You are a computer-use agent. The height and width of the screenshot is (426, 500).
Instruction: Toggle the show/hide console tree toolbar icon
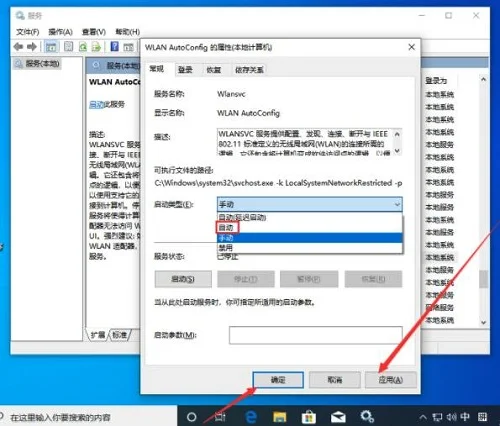pyautogui.click(x=51, y=47)
